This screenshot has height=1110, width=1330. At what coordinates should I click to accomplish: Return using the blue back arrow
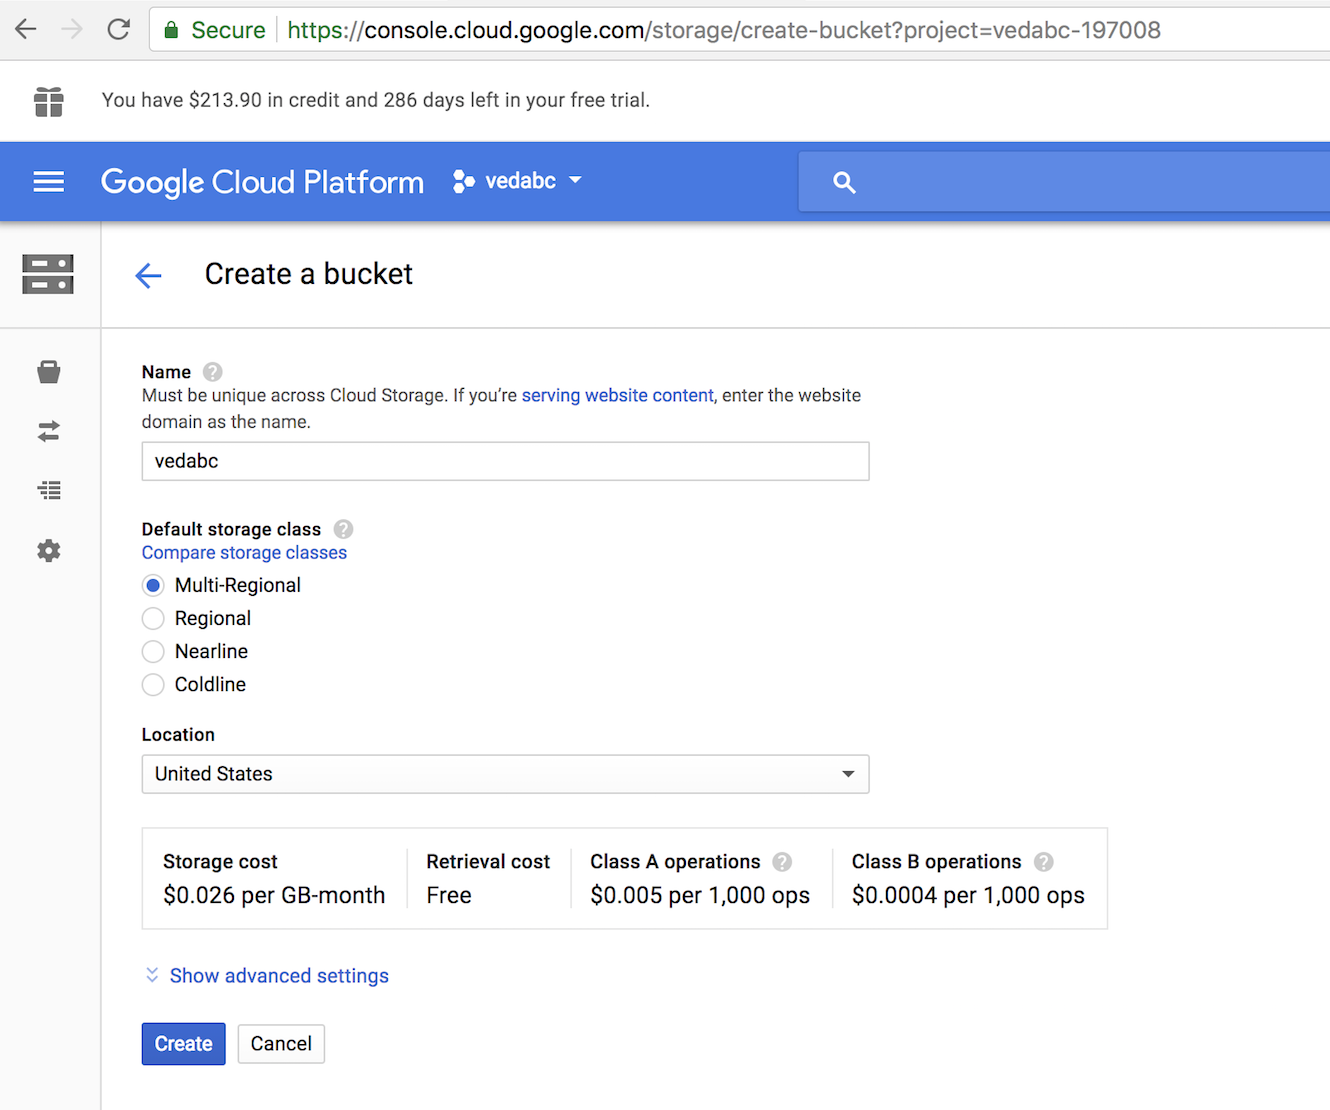148,275
